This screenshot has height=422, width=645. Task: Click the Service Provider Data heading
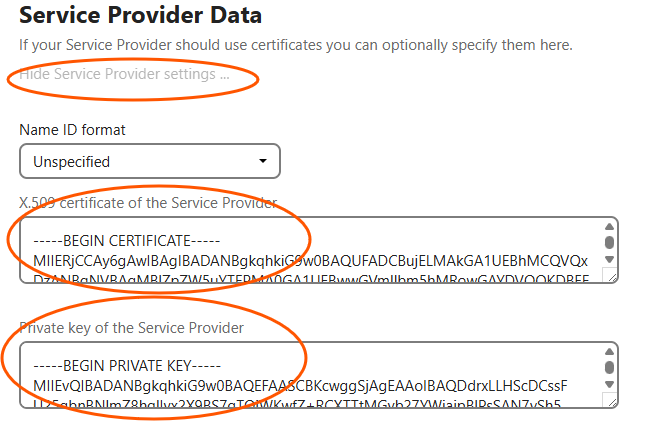(x=141, y=15)
